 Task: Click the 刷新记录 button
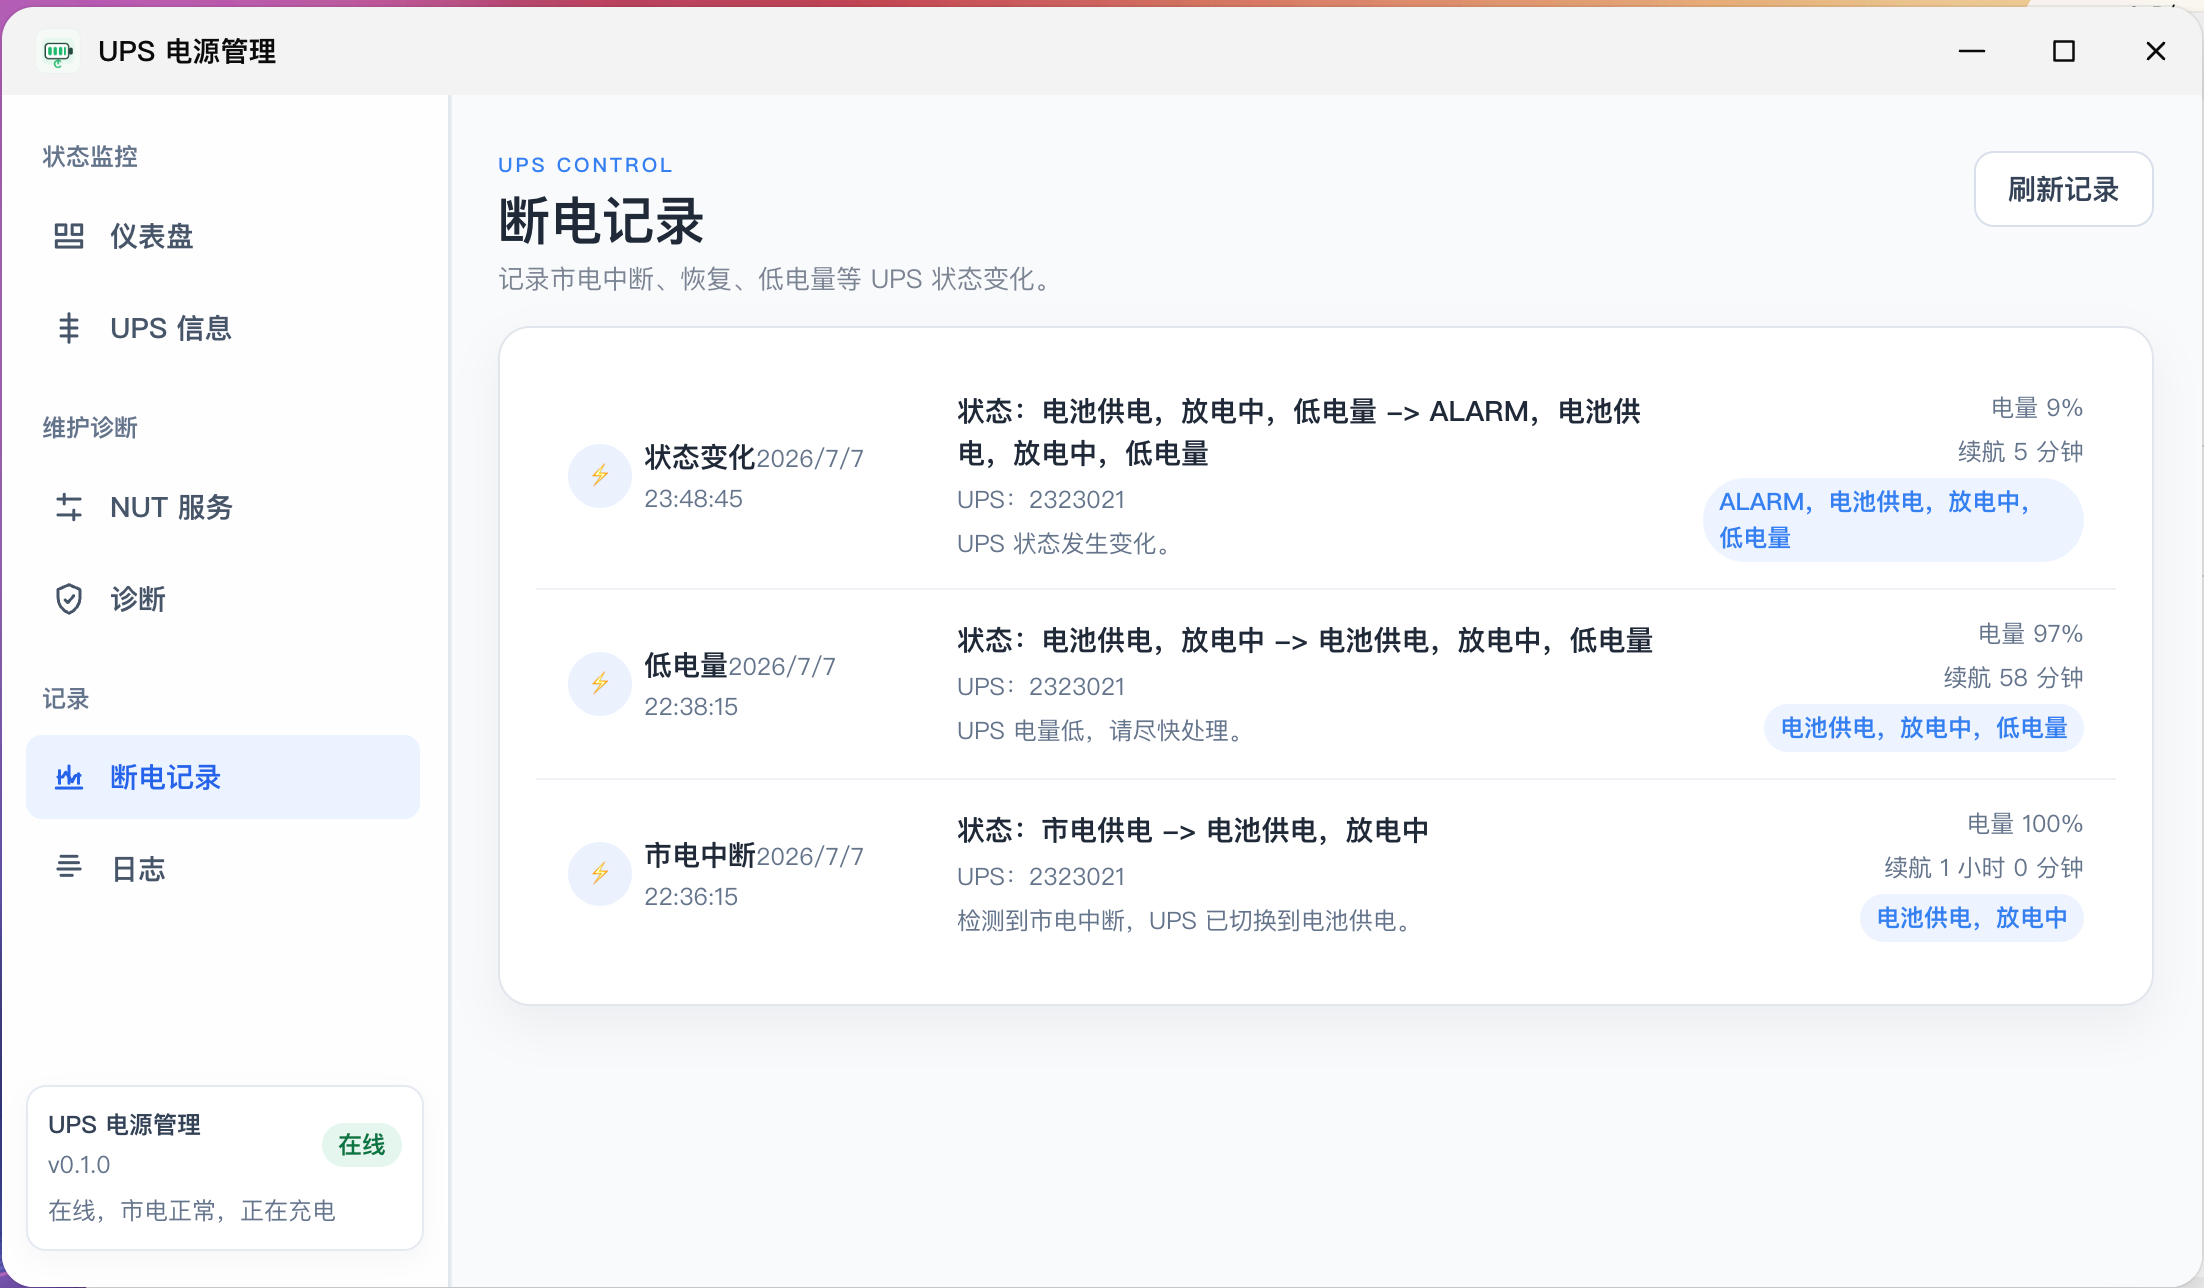[x=2063, y=189]
